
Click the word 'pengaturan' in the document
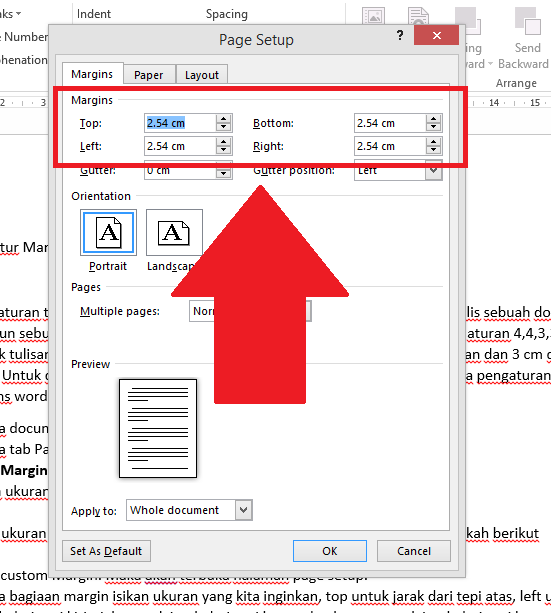(513, 376)
